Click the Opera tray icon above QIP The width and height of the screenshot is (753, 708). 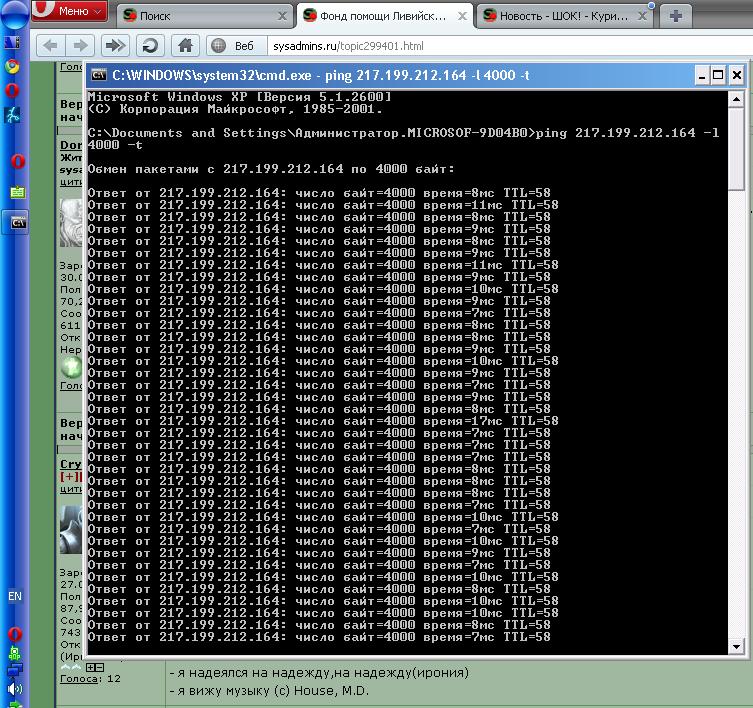click(x=14, y=634)
